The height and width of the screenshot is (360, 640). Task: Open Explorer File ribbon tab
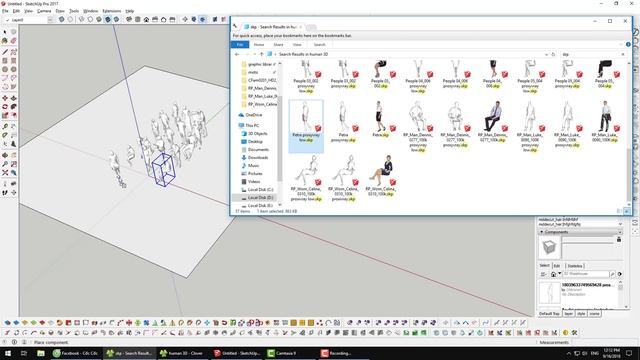click(x=240, y=44)
